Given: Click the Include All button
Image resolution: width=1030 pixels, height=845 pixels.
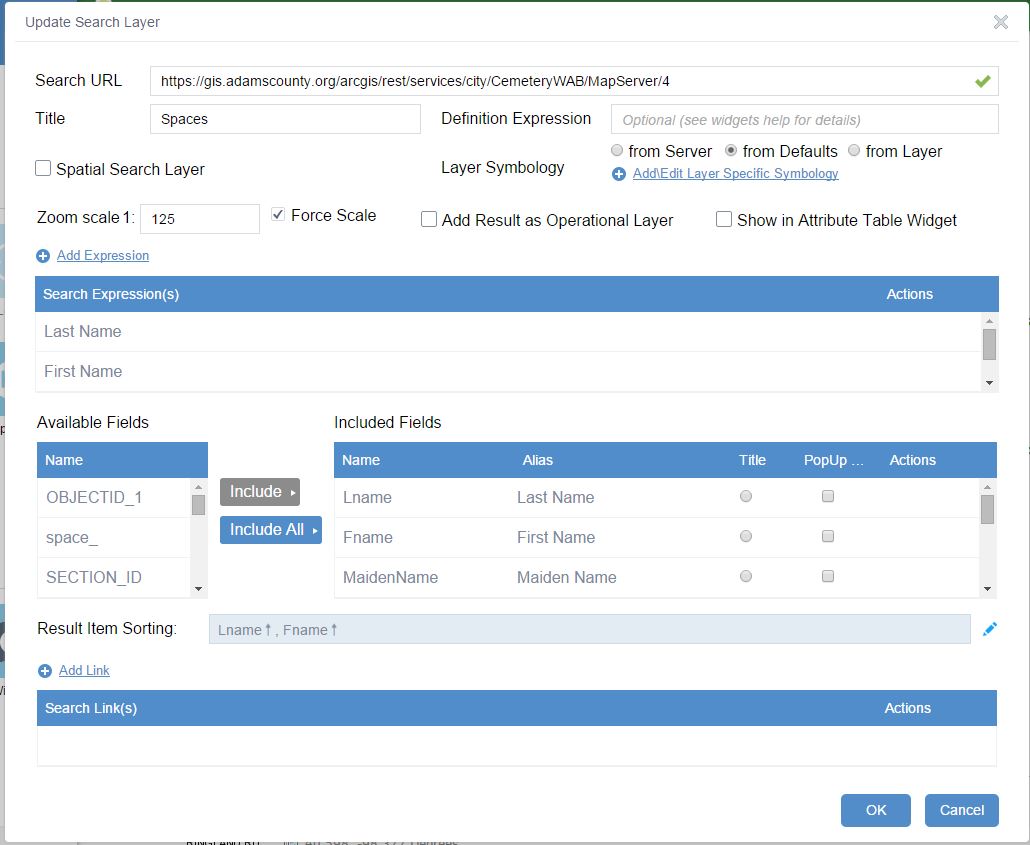Looking at the screenshot, I should pos(271,530).
